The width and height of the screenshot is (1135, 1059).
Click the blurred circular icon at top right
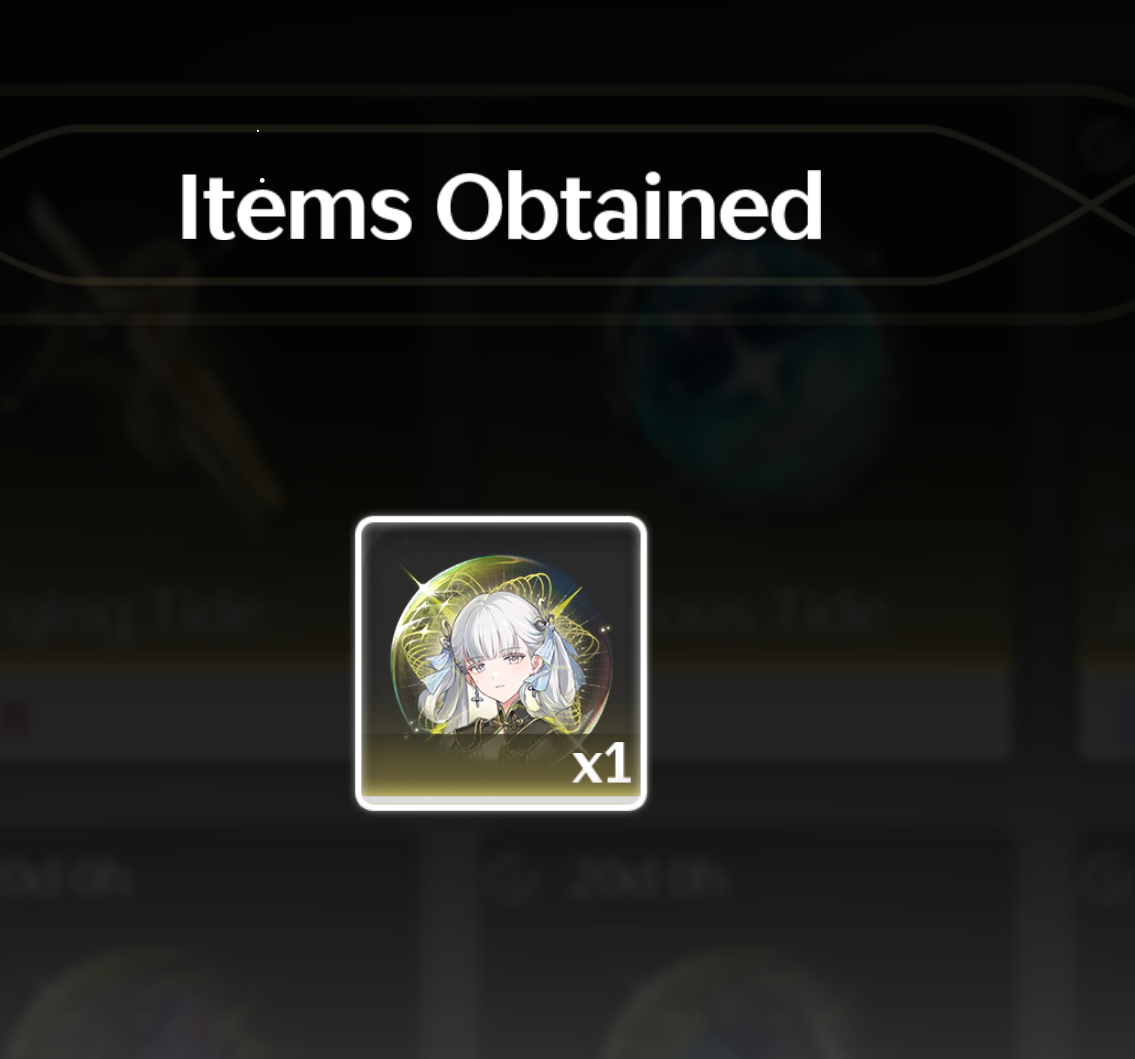[x=1105, y=143]
